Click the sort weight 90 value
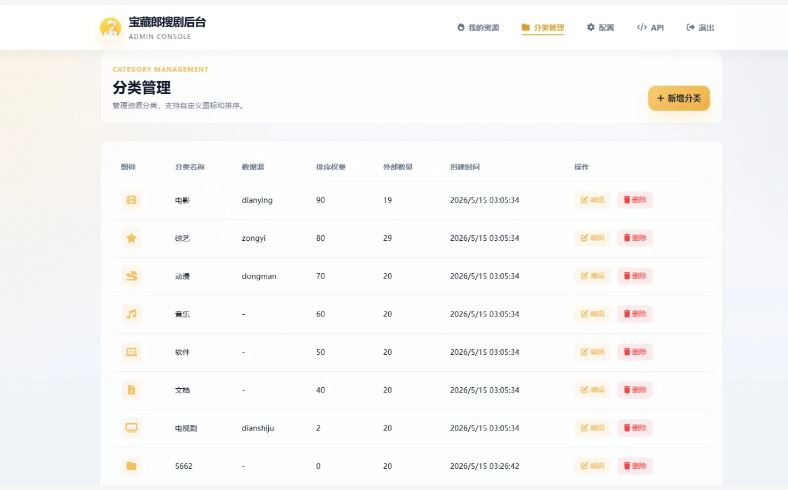Image resolution: width=788 pixels, height=490 pixels. pos(321,200)
